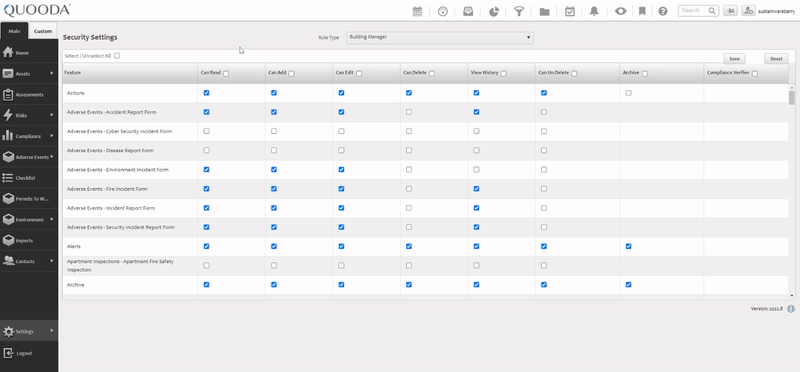800x372 pixels.
Task: Click the Save button
Action: tap(734, 59)
